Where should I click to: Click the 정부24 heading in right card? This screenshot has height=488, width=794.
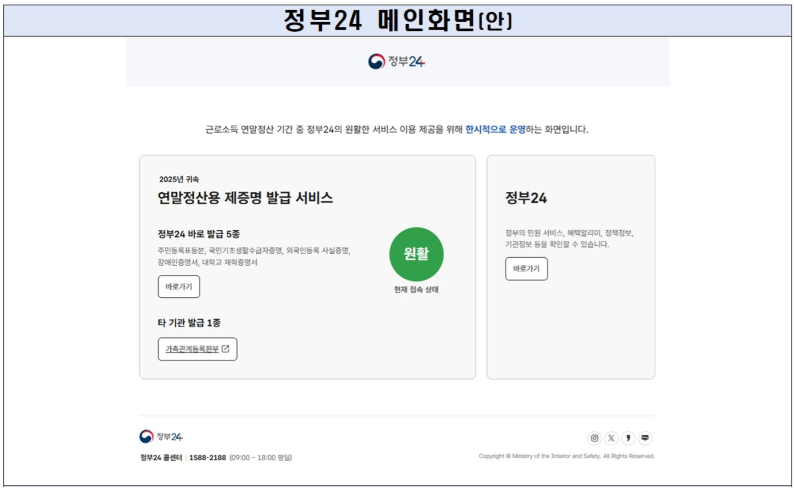click(x=526, y=198)
